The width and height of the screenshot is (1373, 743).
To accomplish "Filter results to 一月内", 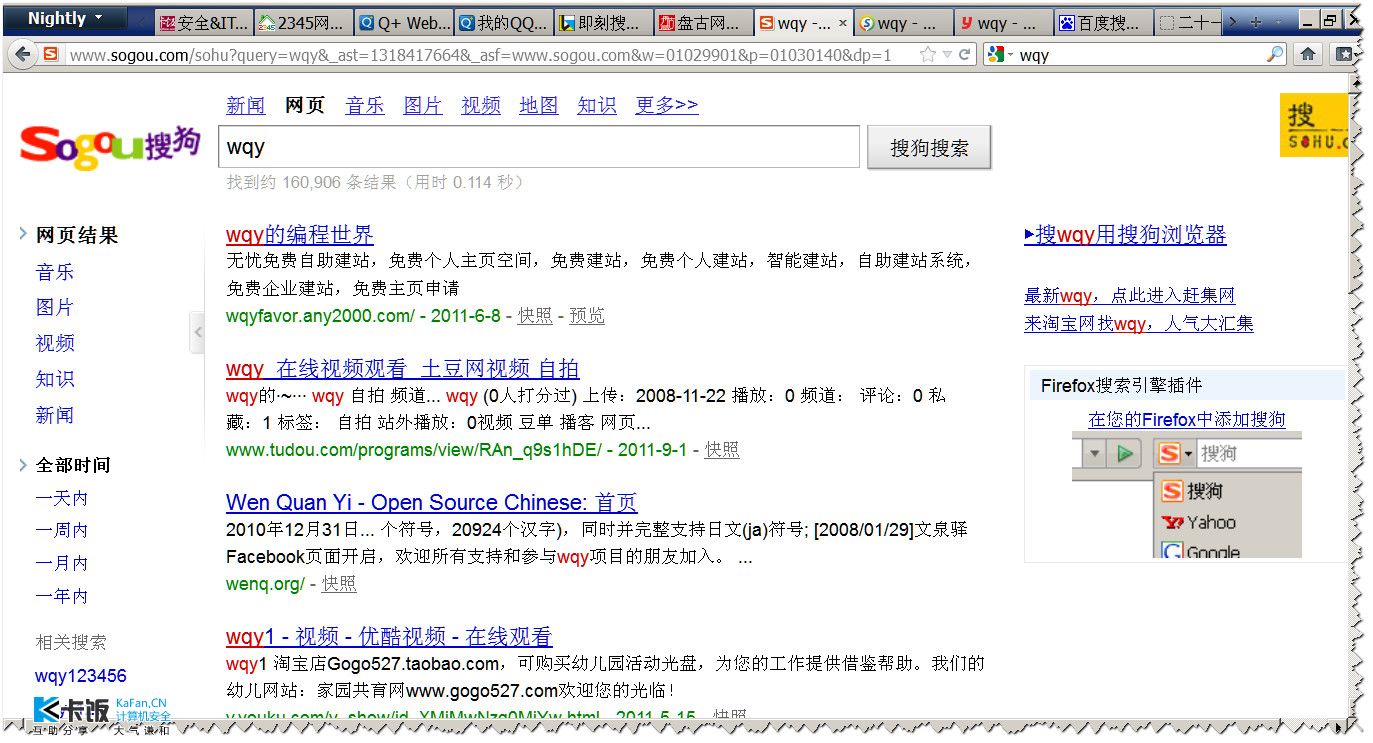I will [x=62, y=563].
